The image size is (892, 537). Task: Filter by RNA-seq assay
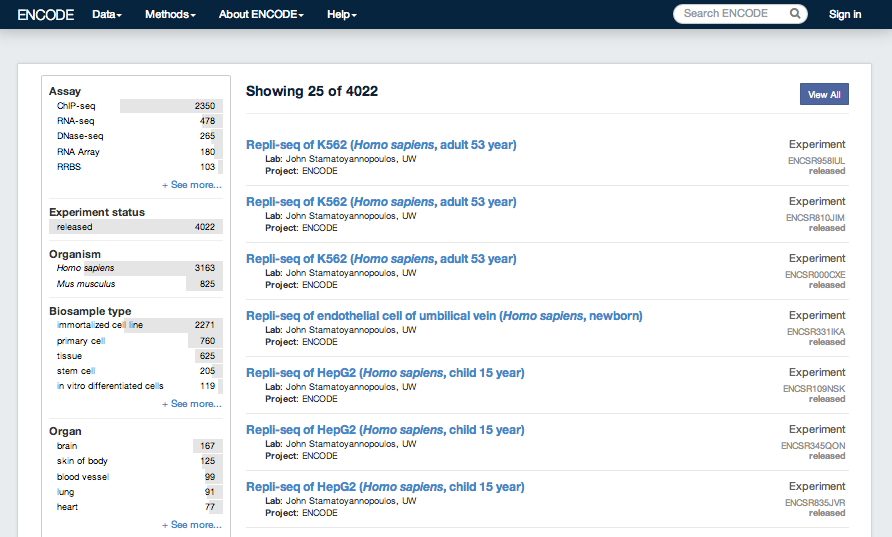pyautogui.click(x=76, y=121)
